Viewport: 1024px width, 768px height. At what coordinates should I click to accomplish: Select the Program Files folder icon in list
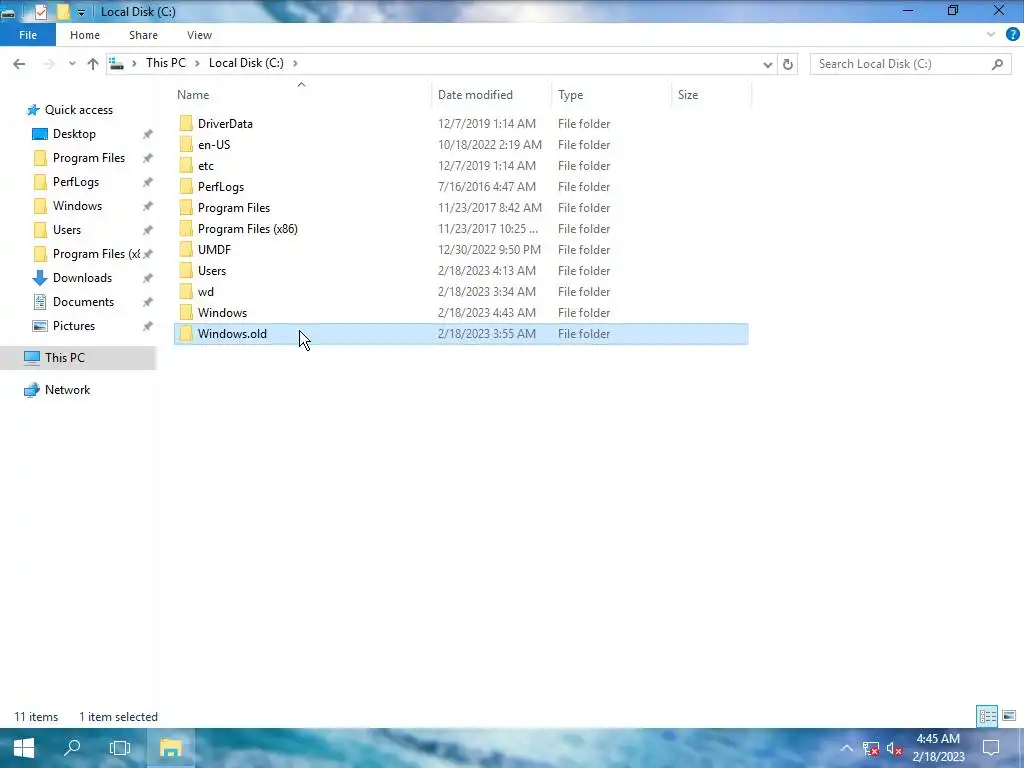pos(186,207)
